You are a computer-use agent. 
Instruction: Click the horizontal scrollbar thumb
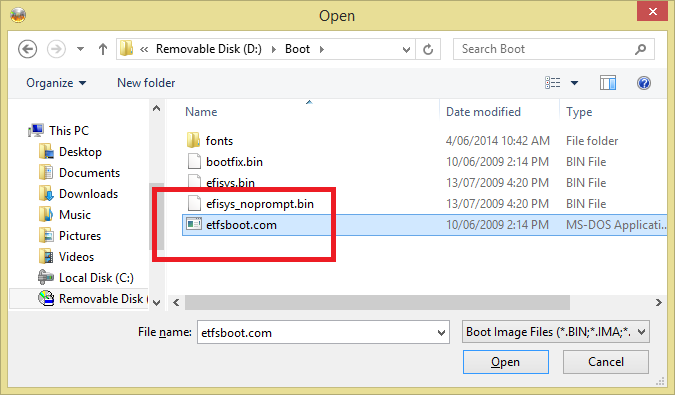pyautogui.click(x=377, y=302)
